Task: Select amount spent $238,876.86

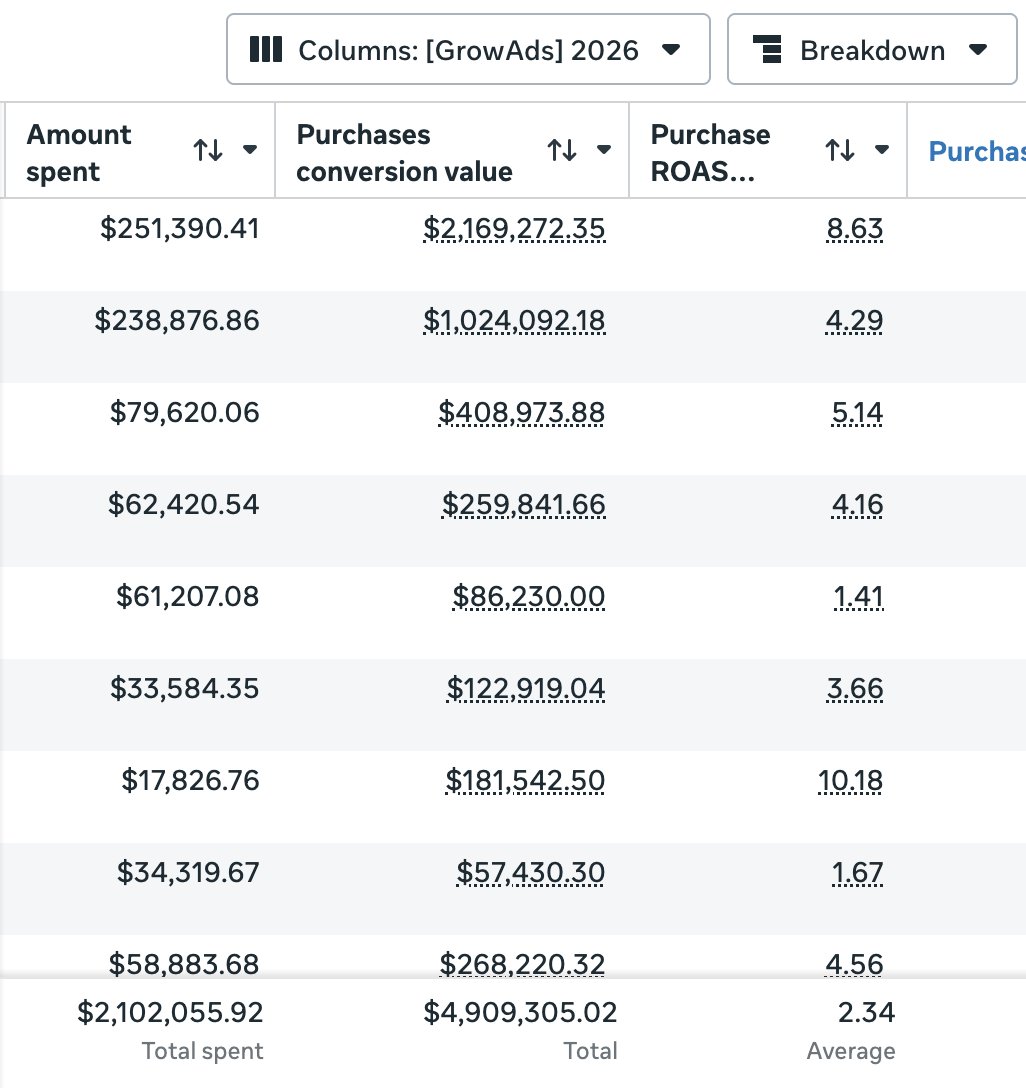Action: pyautogui.click(x=177, y=320)
